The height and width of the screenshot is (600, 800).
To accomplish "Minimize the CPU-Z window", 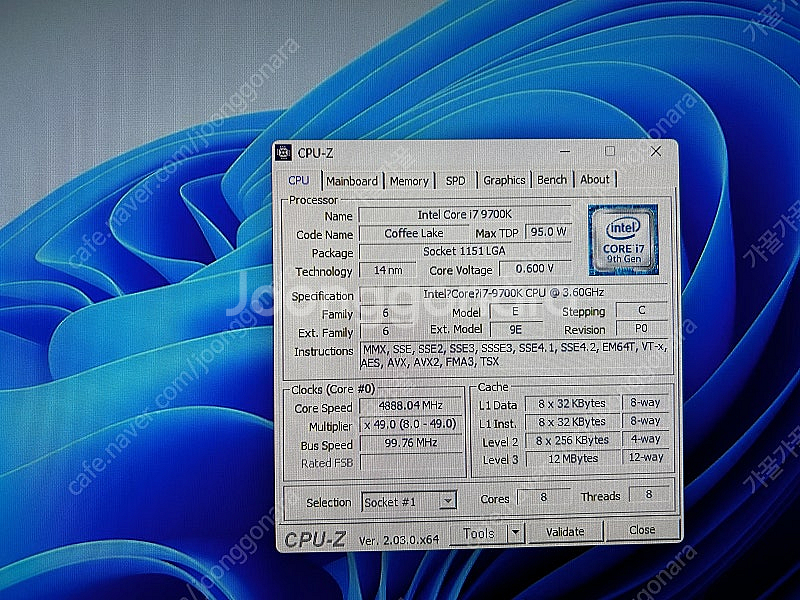I will (x=567, y=152).
